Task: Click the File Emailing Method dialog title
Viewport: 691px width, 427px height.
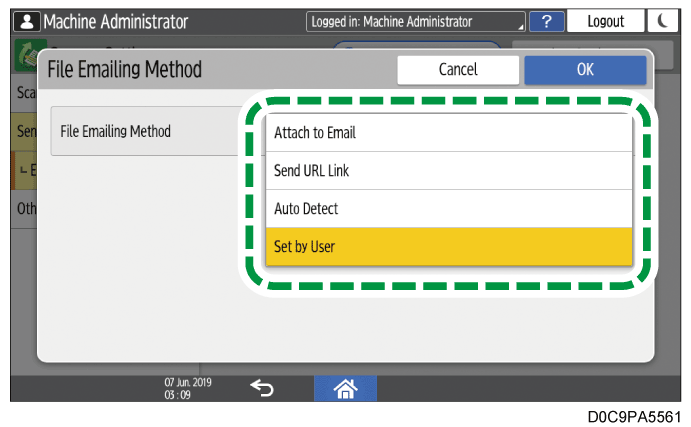Action: tap(125, 70)
